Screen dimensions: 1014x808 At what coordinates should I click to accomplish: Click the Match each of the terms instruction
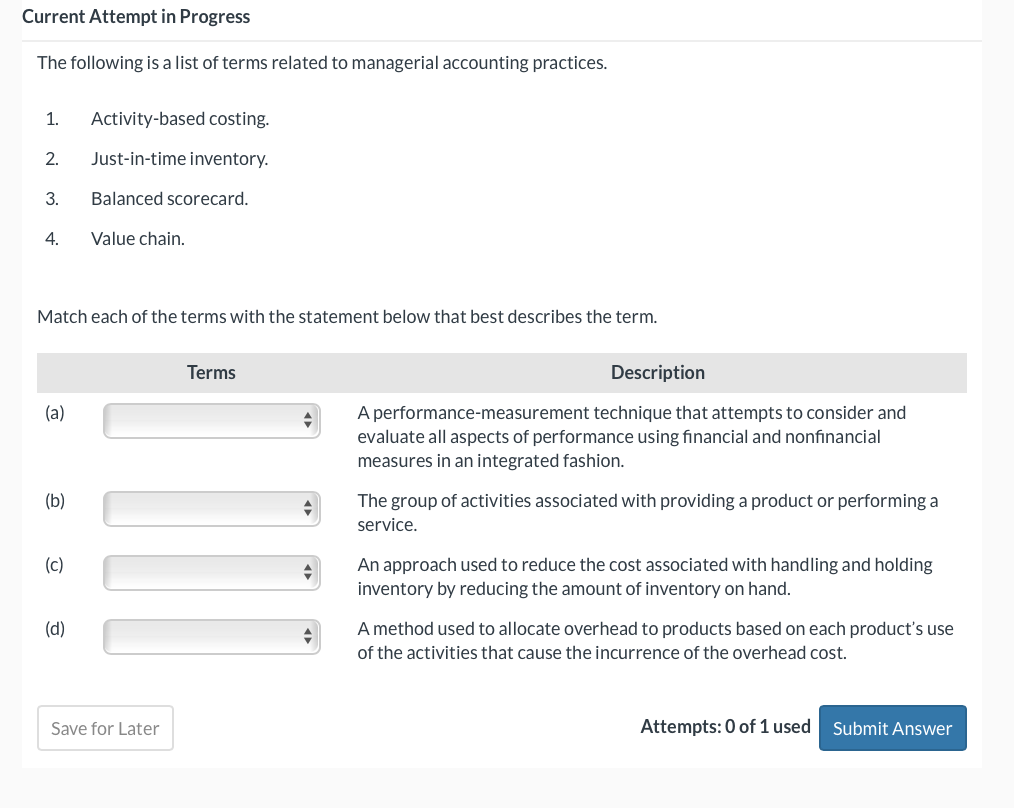pos(347,317)
